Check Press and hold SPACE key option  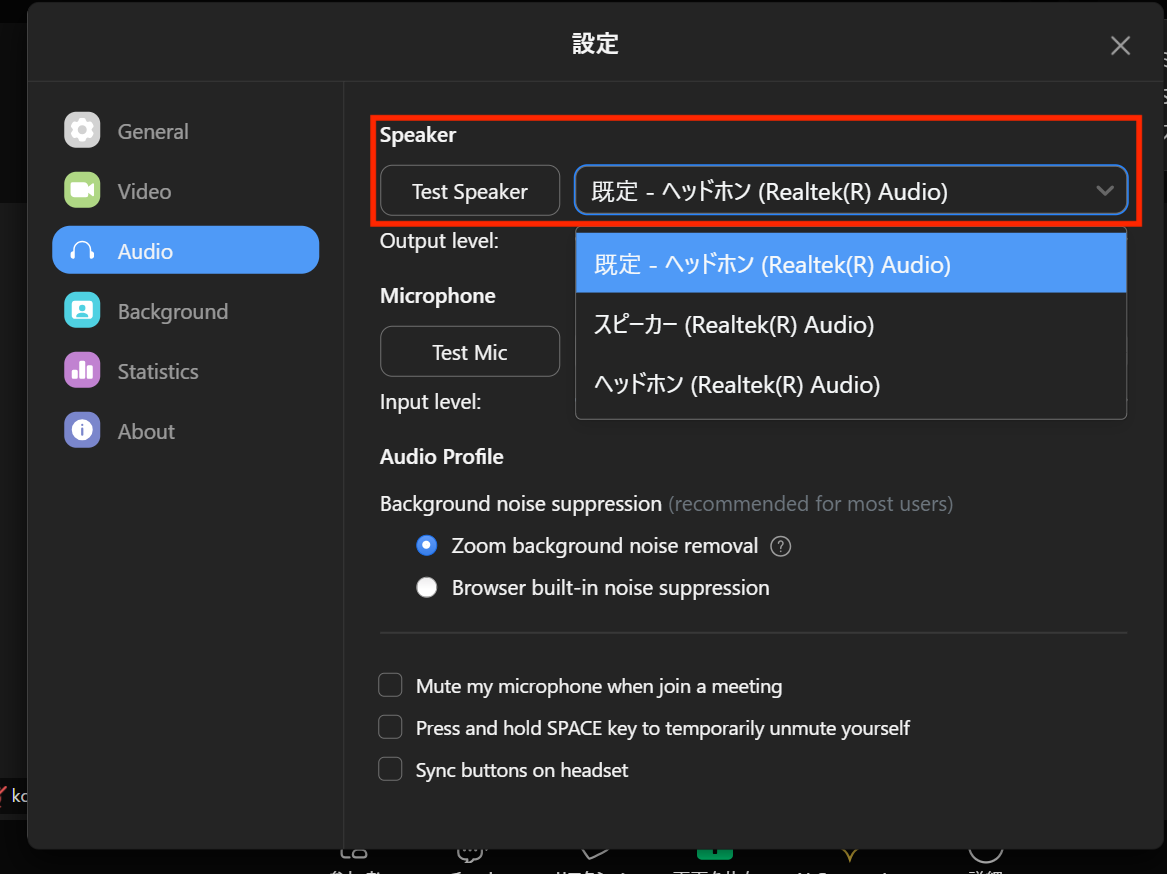pos(390,728)
